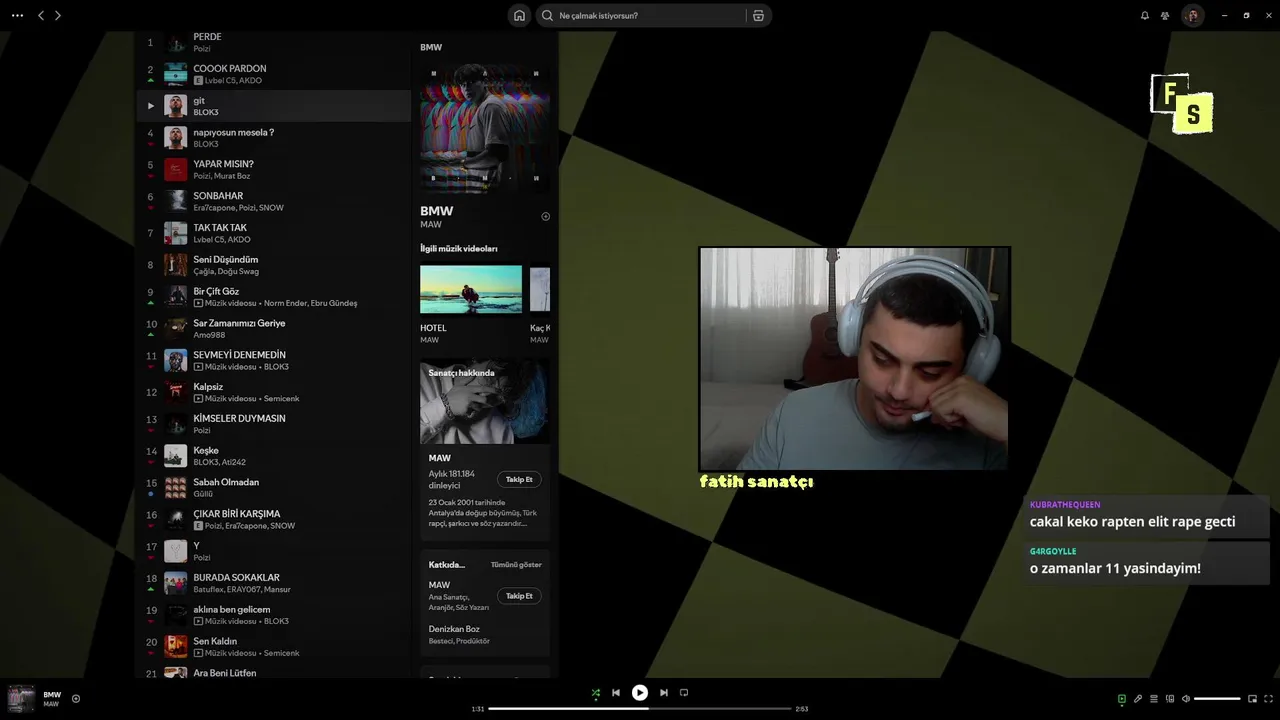Skip to the next track
Image resolution: width=1280 pixels, height=720 pixels.
coord(663,692)
